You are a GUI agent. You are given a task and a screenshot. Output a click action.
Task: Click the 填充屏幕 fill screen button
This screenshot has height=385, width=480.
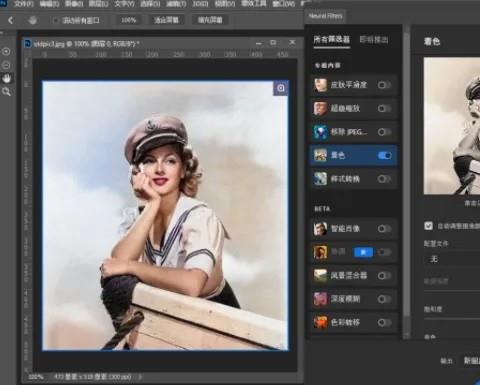[210, 20]
